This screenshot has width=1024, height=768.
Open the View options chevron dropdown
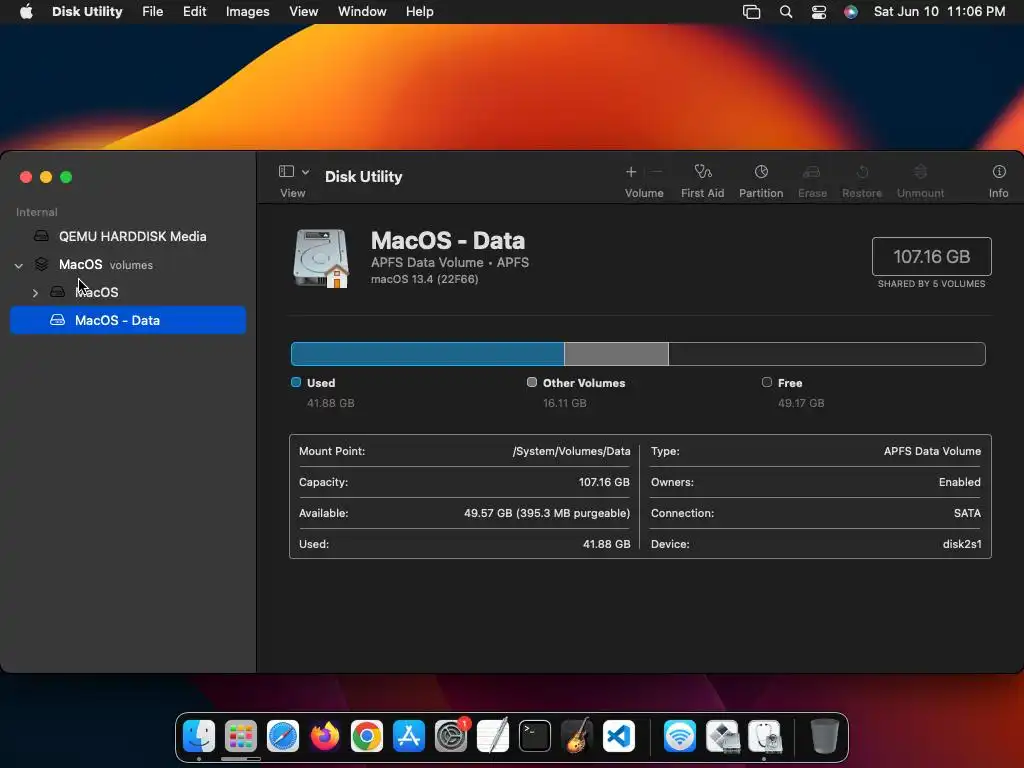coord(305,172)
